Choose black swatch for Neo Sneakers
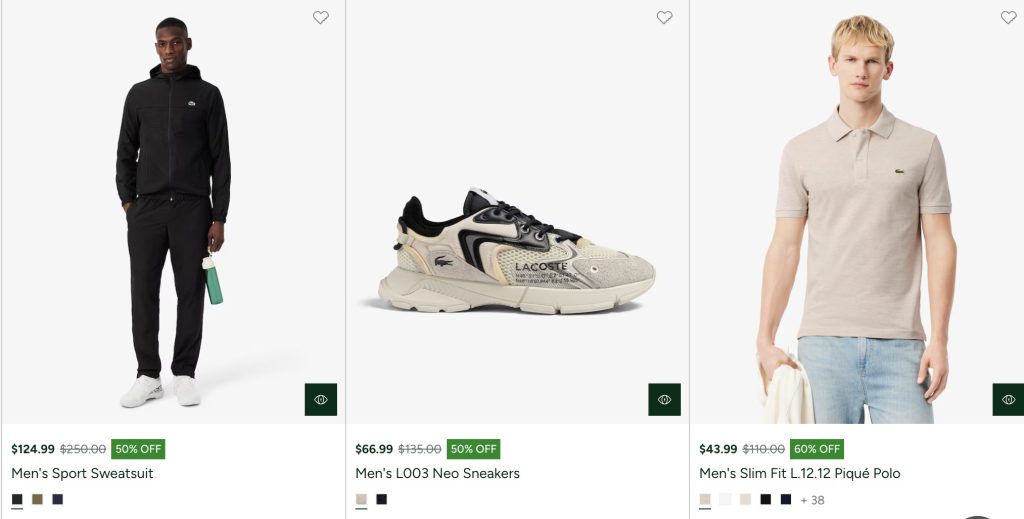1024x519 pixels. coord(381,499)
